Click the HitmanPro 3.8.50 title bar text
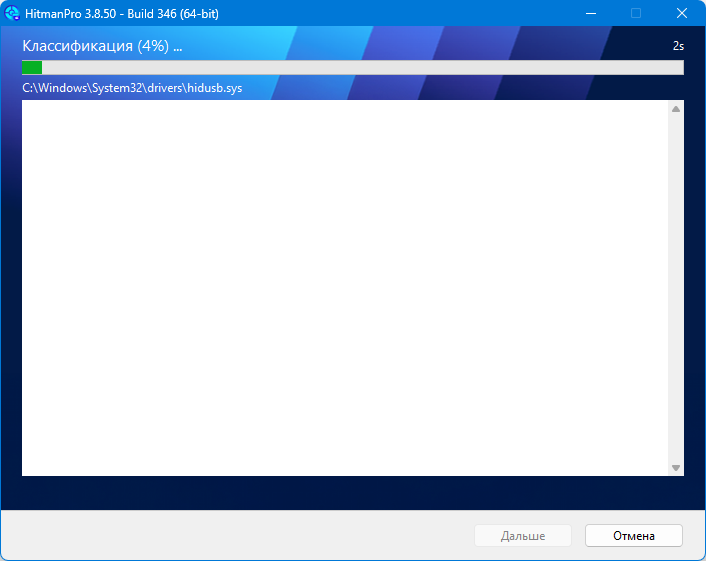Viewport: 706px width, 561px height. pyautogui.click(x=122, y=14)
